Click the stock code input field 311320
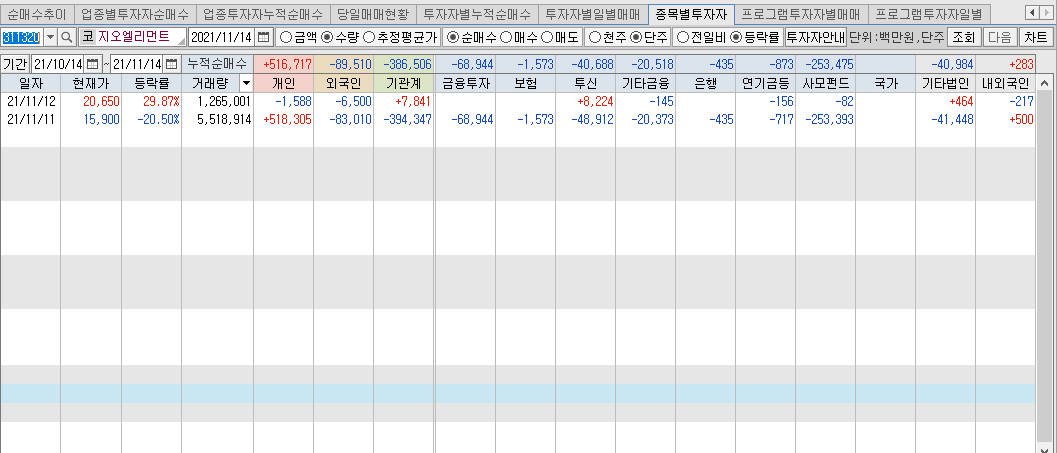This screenshot has height=453, width=1057. point(22,37)
